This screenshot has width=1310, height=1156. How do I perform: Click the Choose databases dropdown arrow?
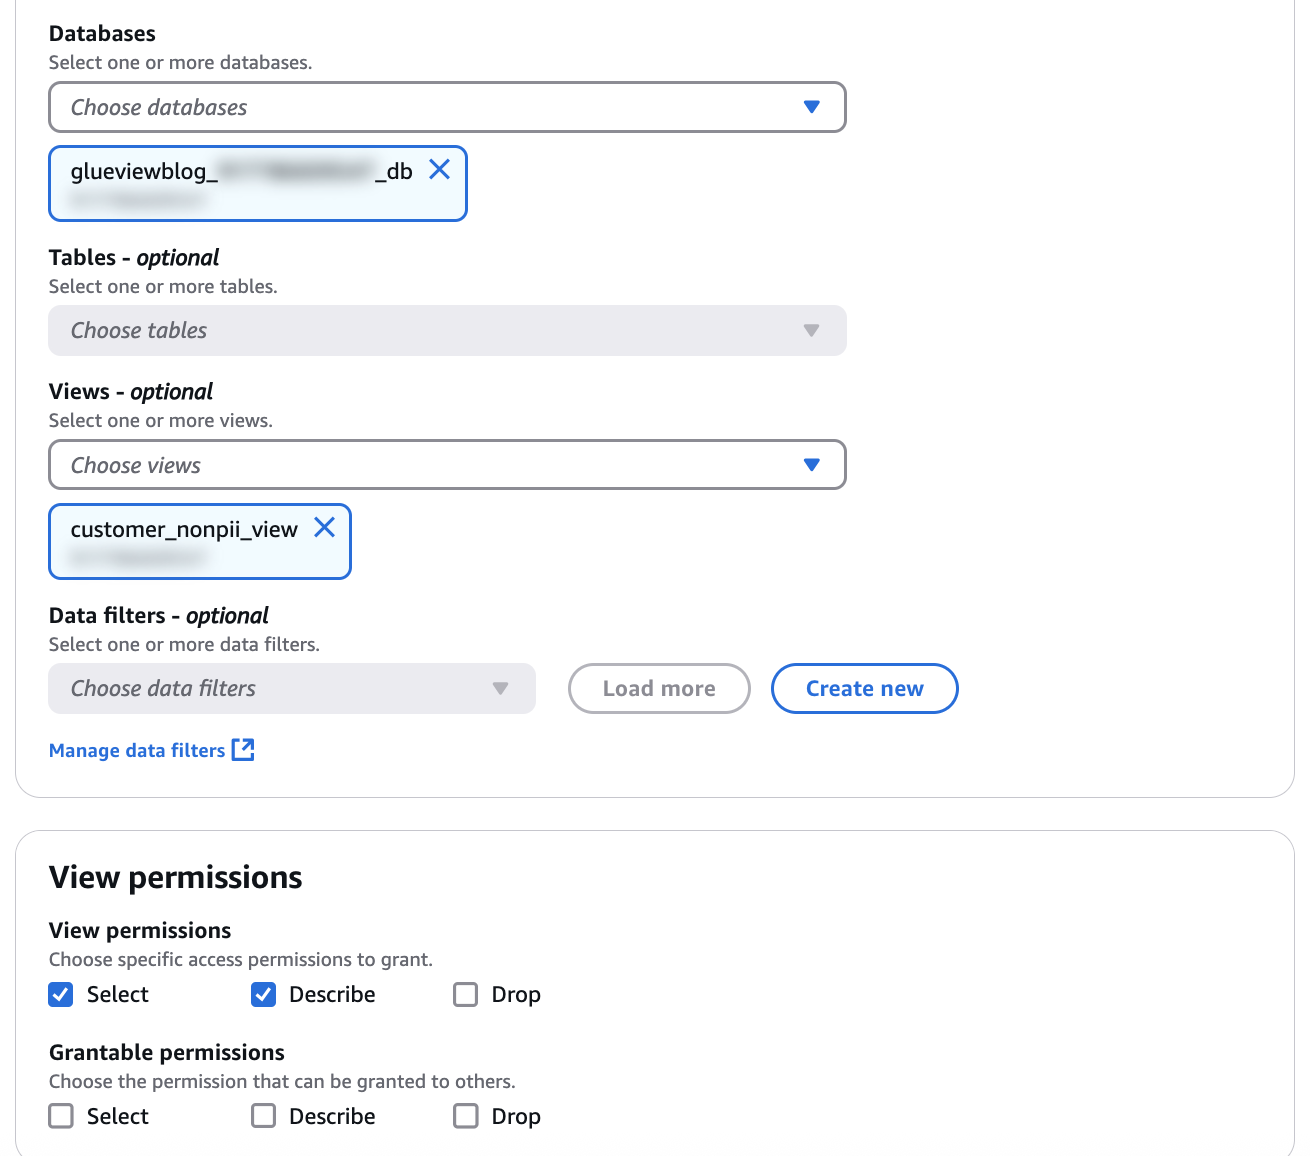click(x=812, y=107)
